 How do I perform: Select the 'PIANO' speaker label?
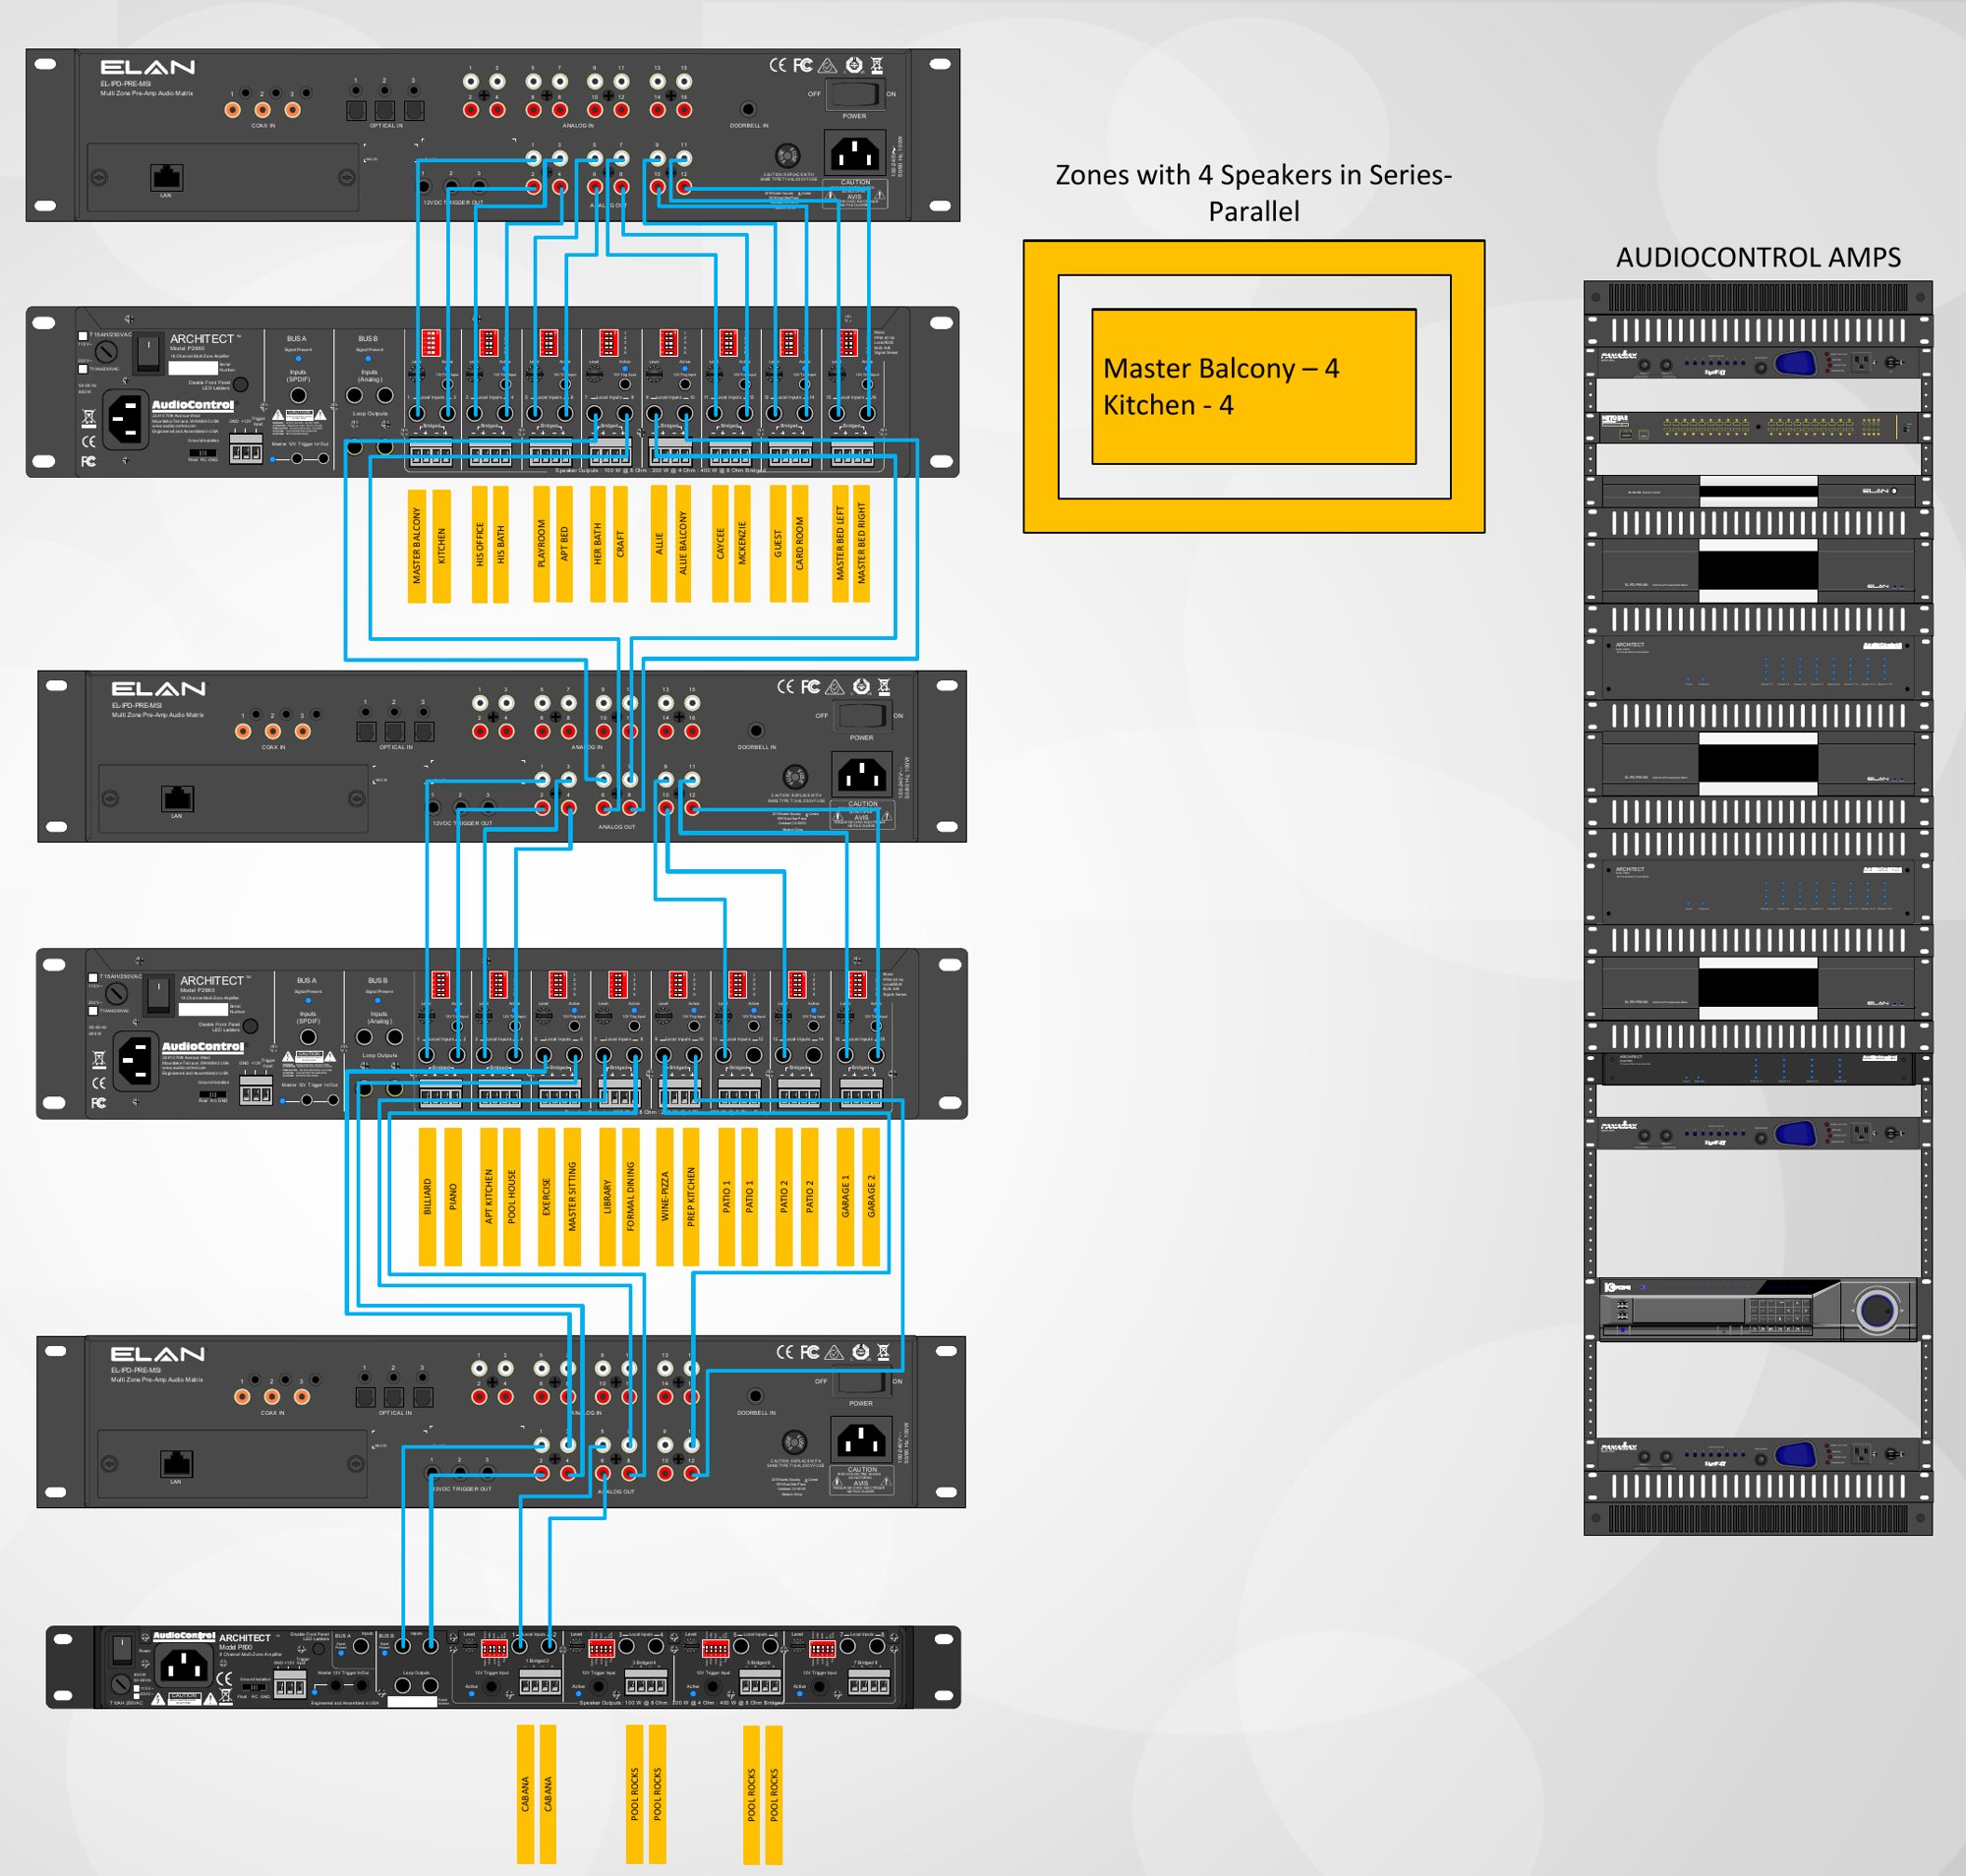[452, 1197]
